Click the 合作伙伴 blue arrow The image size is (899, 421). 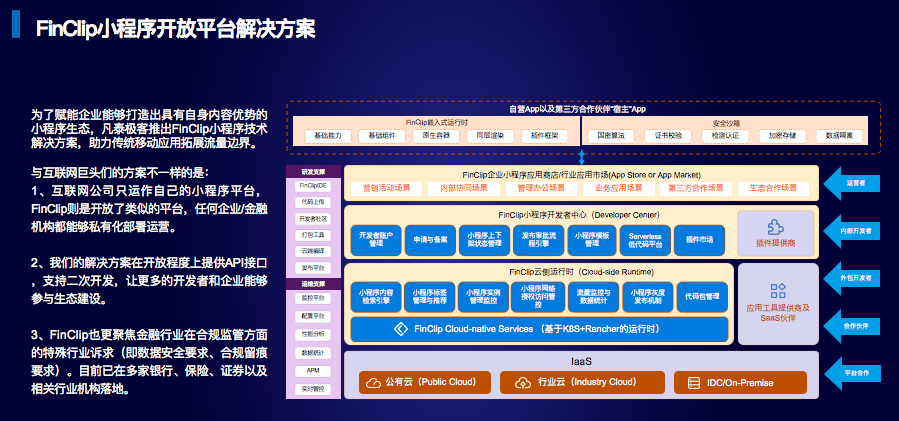coord(850,326)
